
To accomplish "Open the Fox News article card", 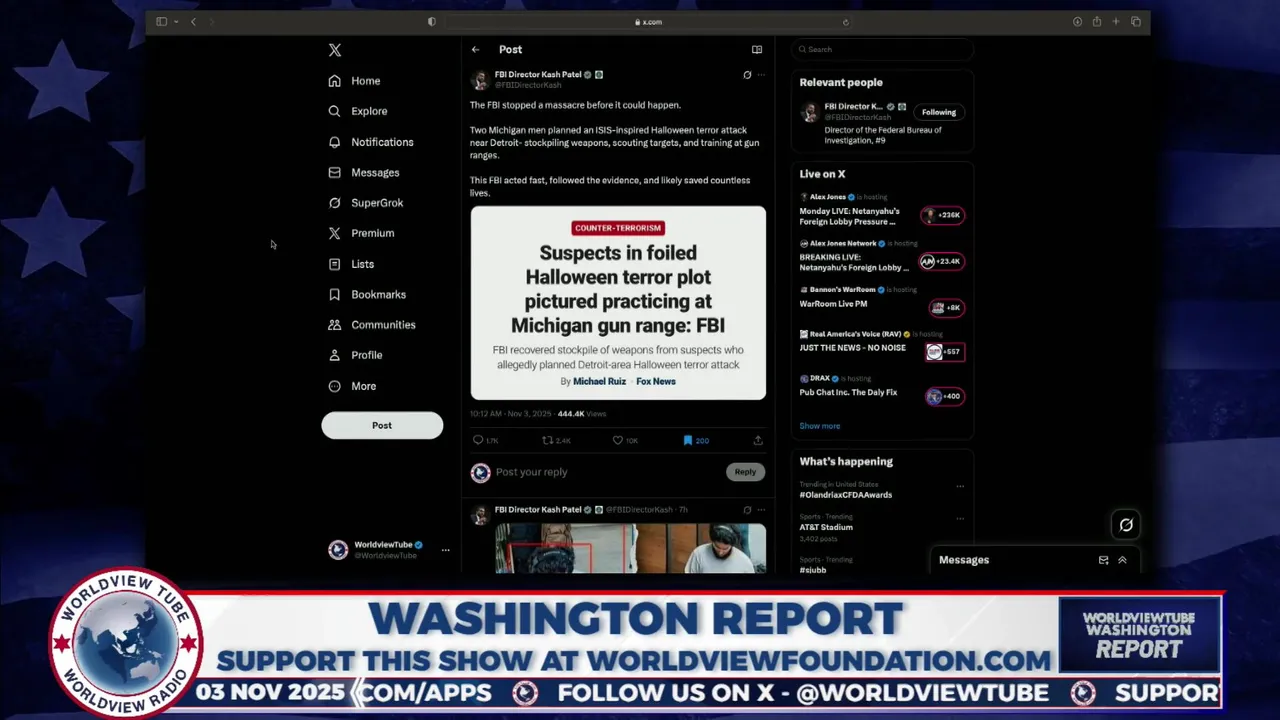I will tap(618, 303).
